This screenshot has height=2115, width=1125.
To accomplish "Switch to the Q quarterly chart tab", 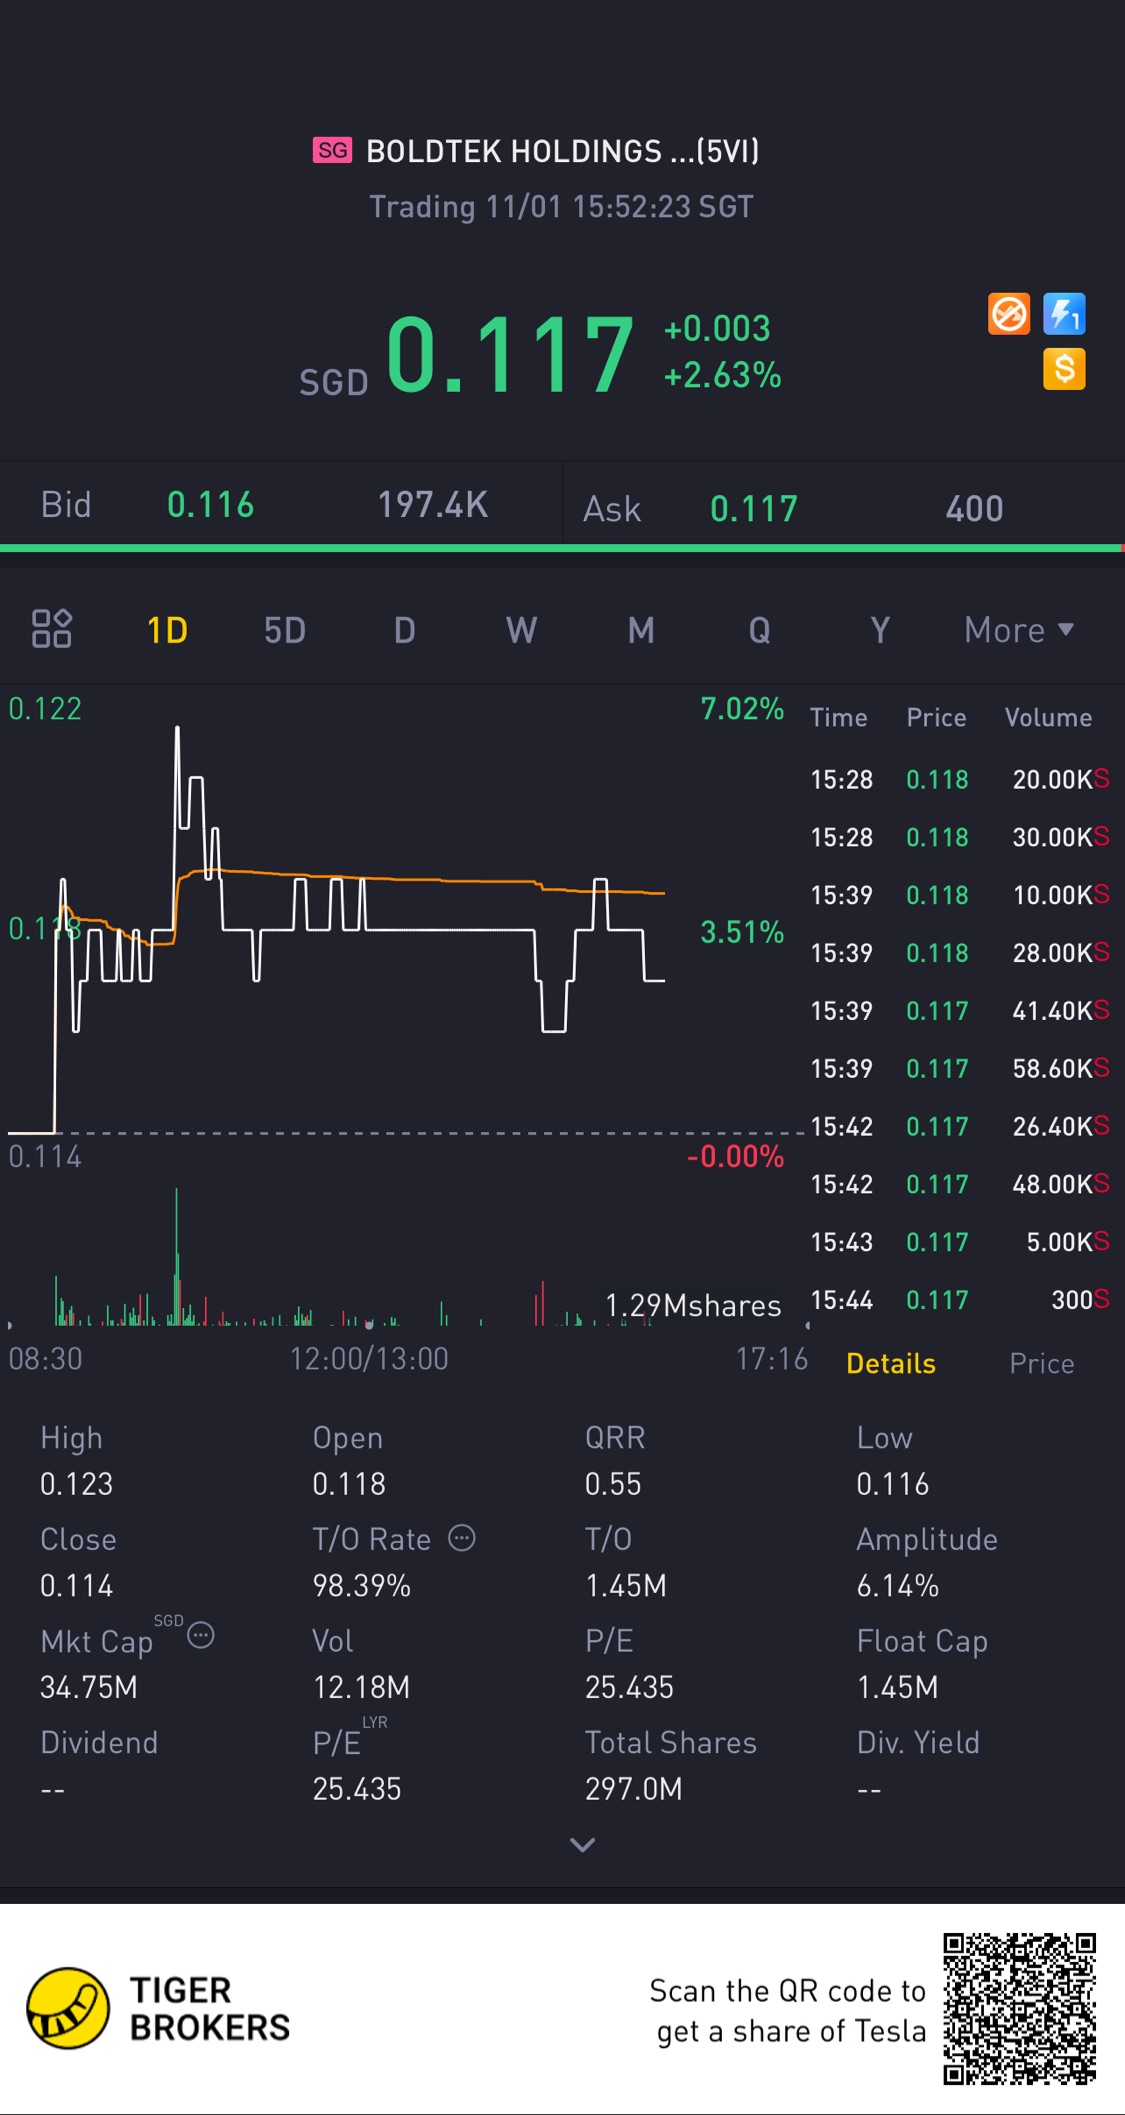I will 759,630.
